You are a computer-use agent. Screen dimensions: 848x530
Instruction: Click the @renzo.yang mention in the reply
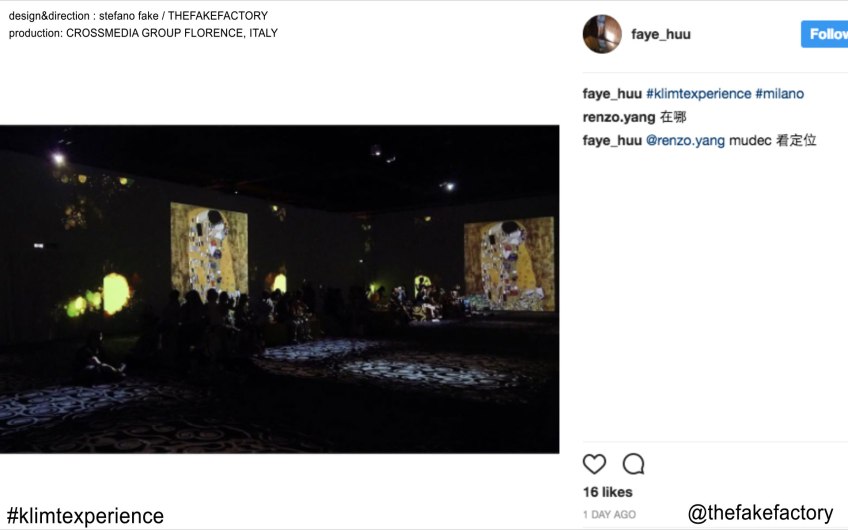click(685, 140)
